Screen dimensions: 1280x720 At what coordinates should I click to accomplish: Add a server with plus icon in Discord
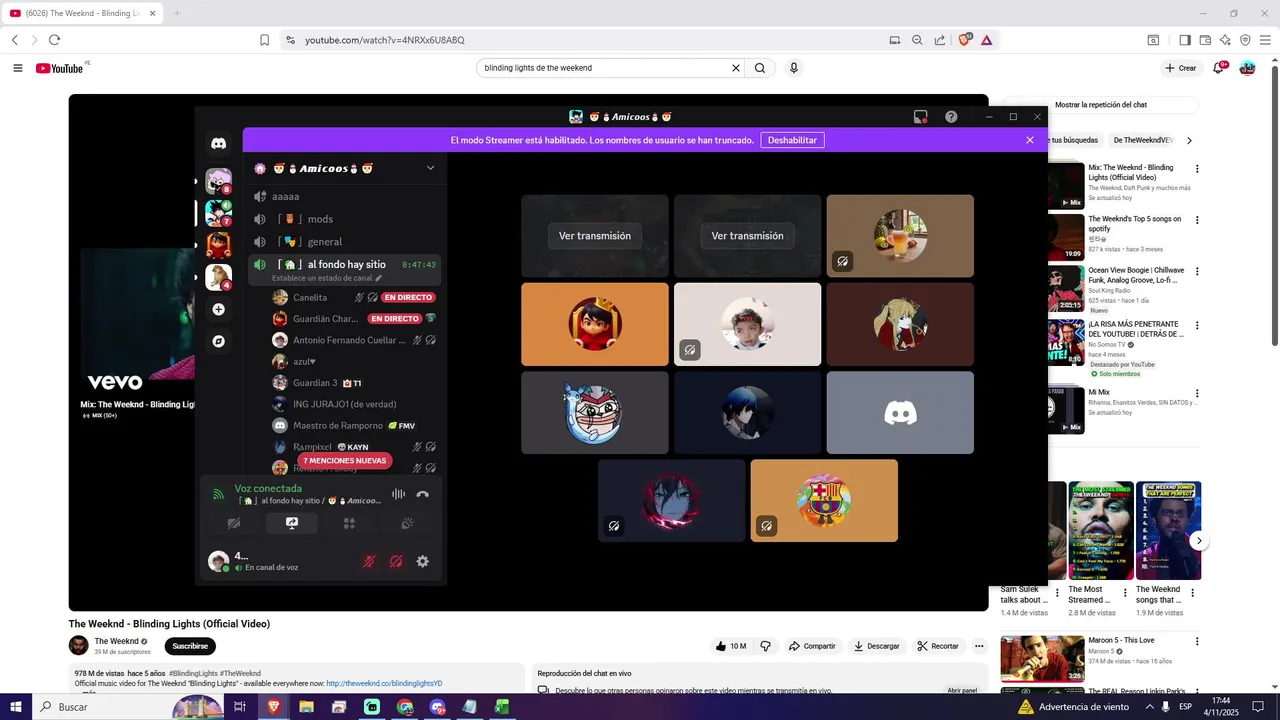(x=218, y=309)
